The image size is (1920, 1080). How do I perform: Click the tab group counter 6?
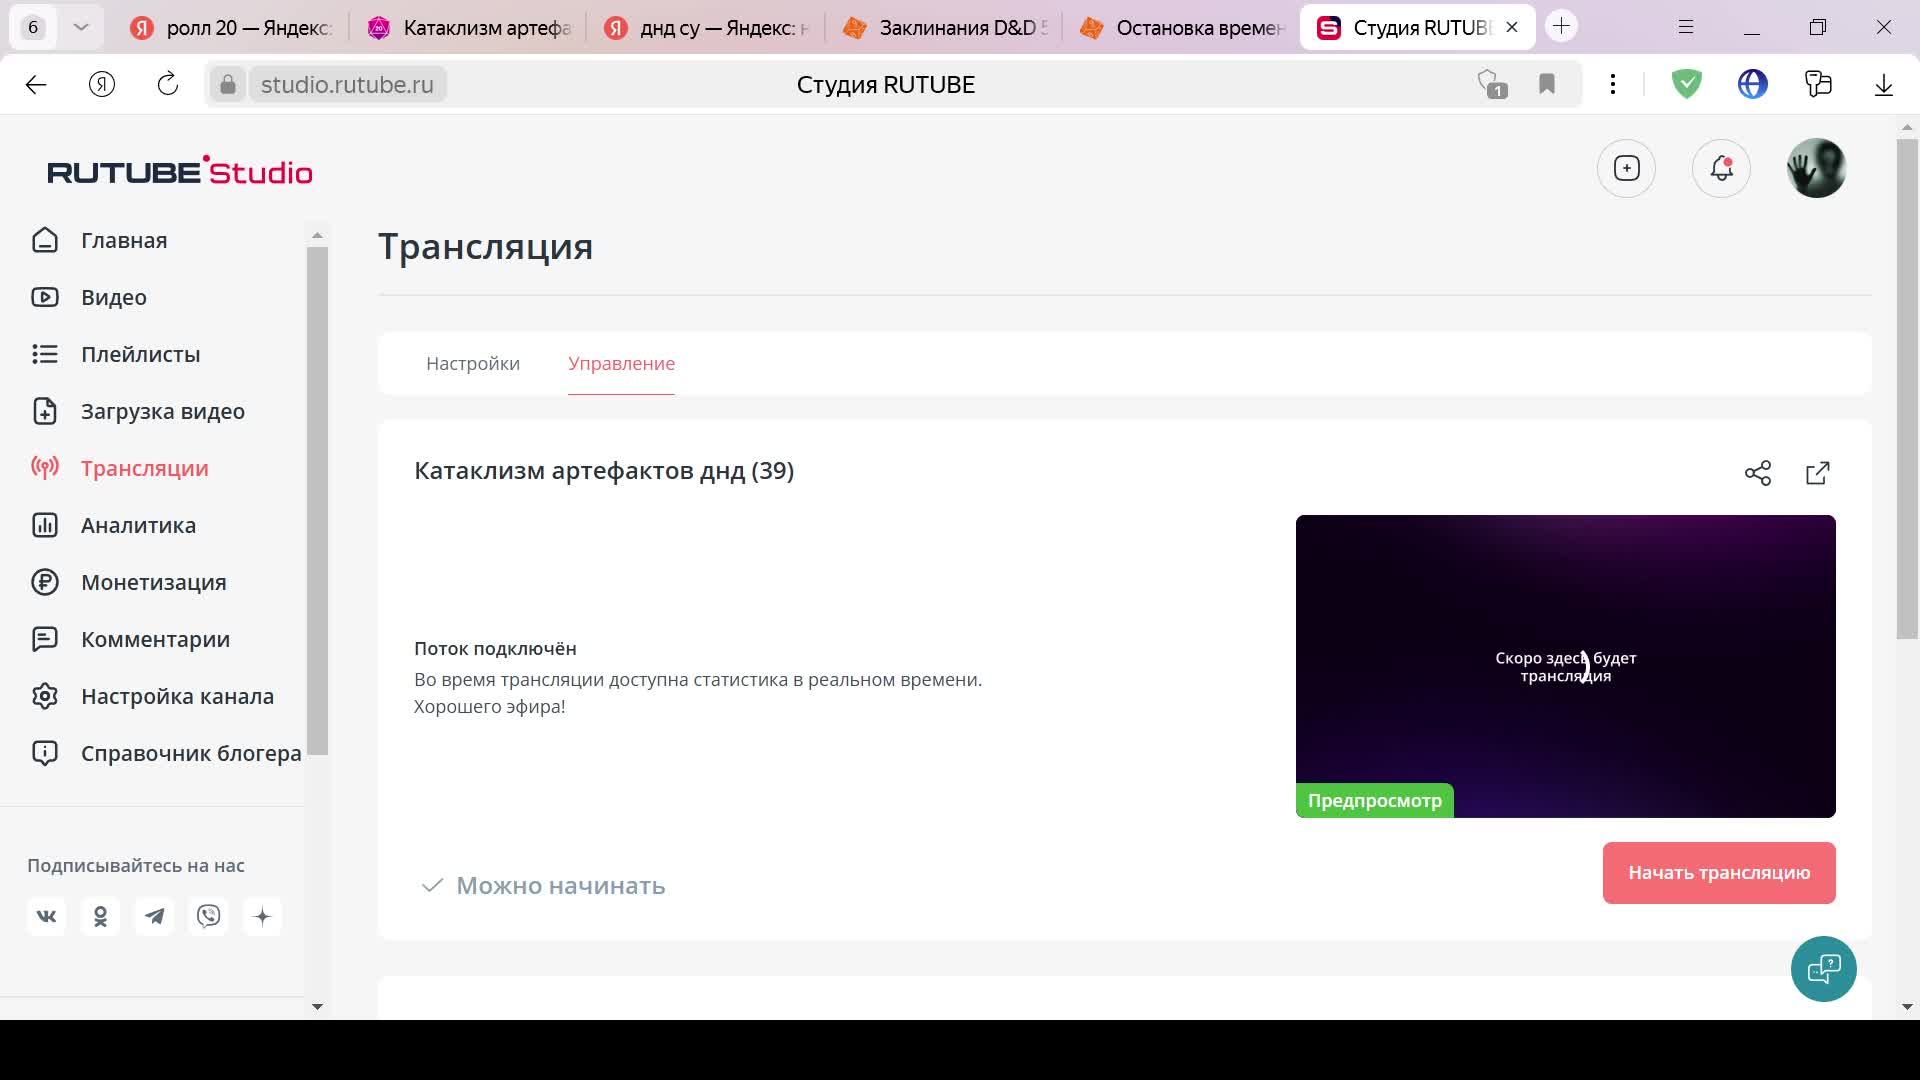point(33,27)
